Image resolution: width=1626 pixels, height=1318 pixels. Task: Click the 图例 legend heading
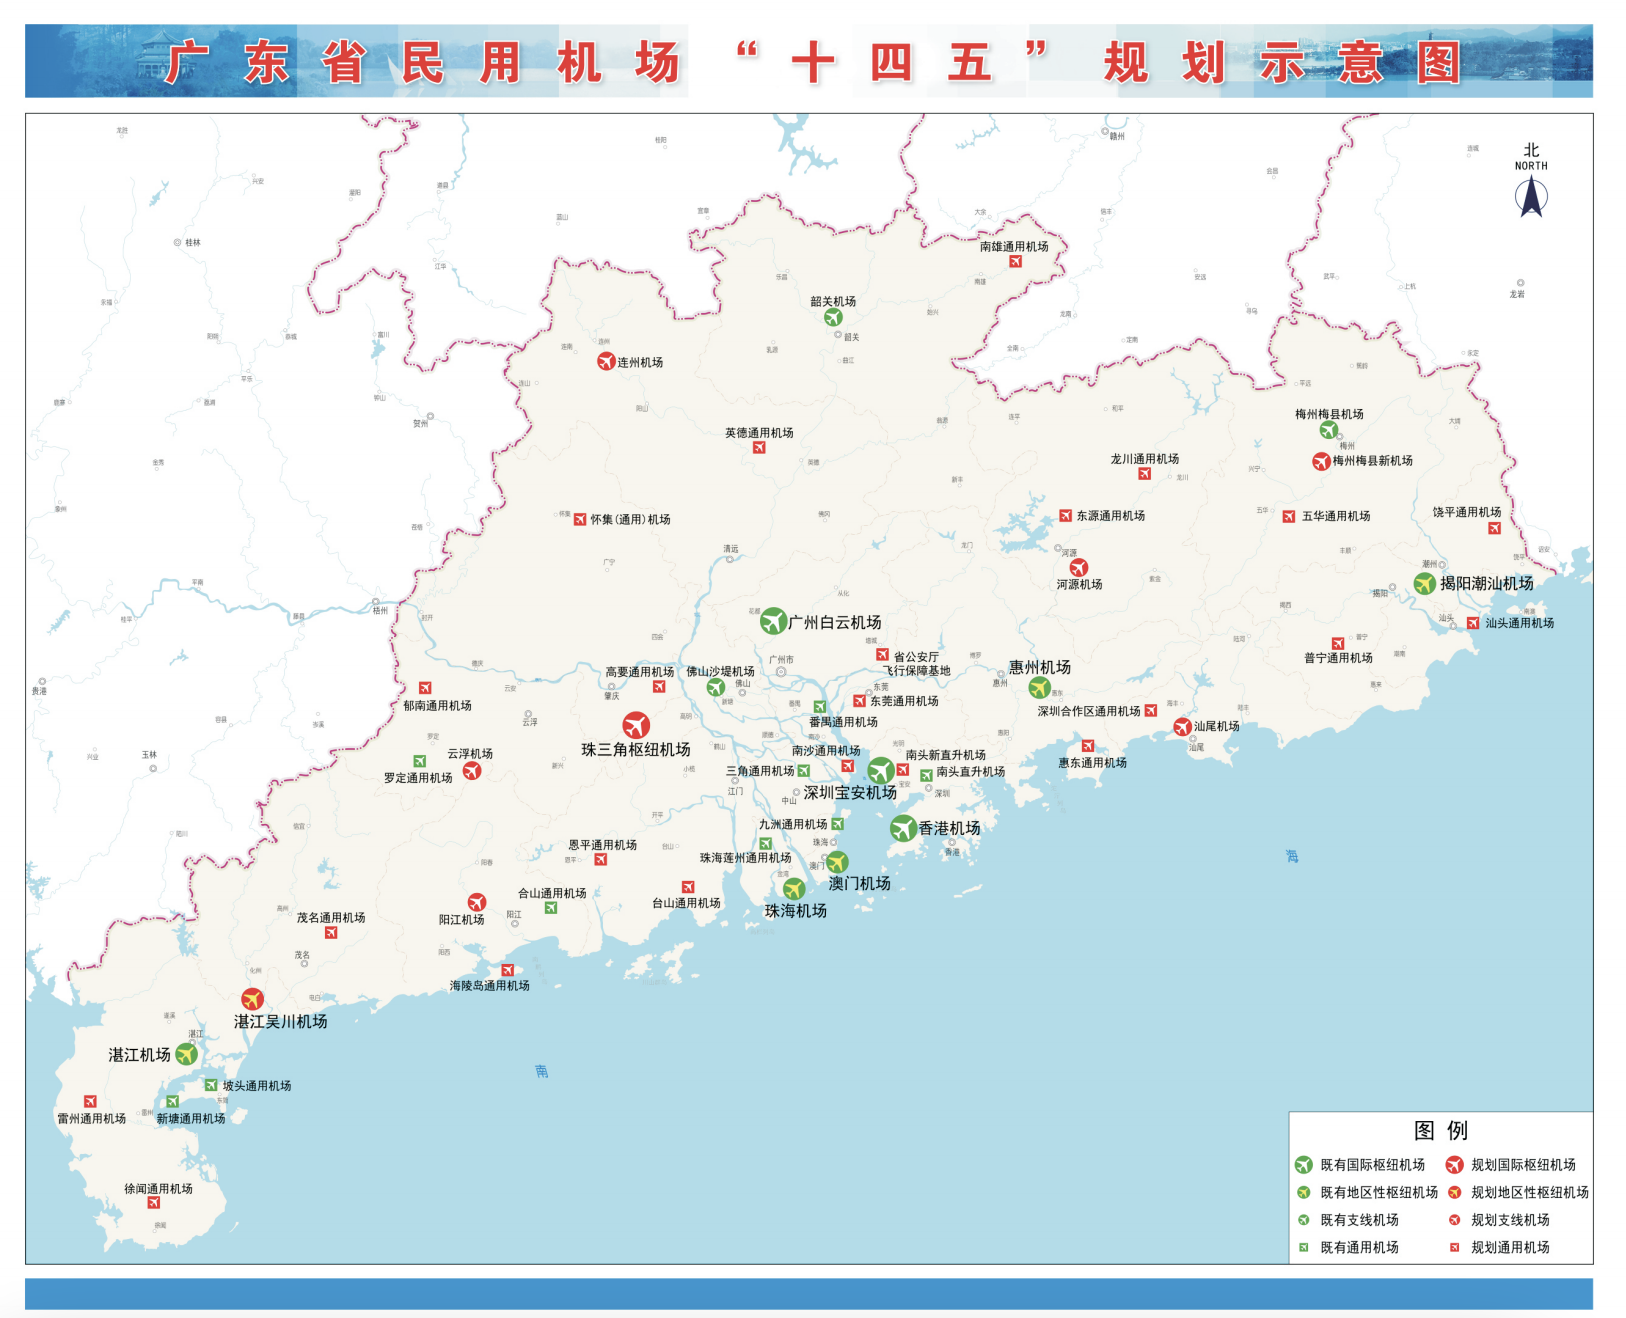tap(1440, 1130)
